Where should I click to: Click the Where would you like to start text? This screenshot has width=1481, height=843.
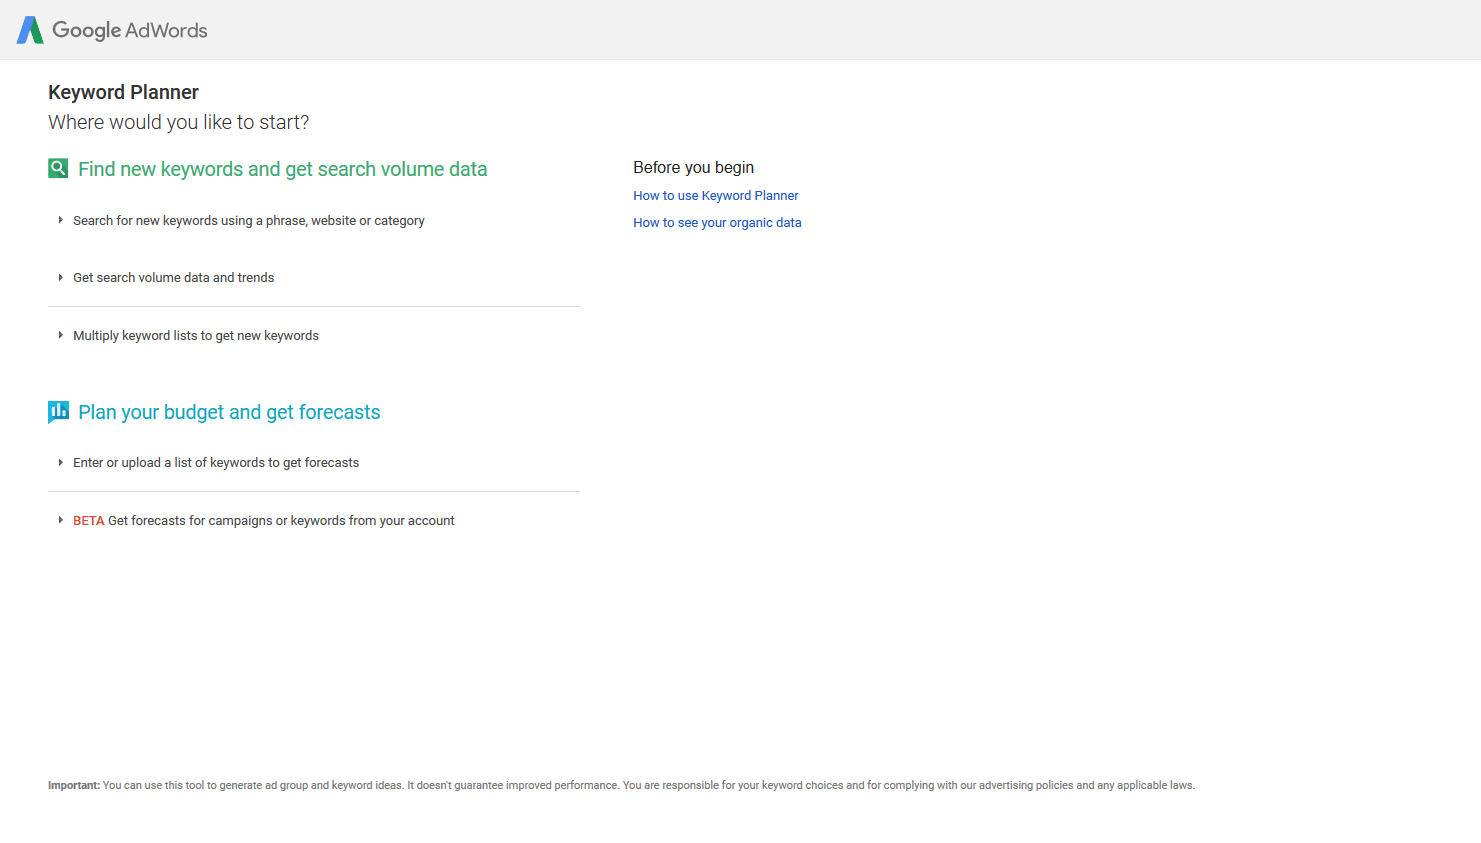tap(179, 122)
